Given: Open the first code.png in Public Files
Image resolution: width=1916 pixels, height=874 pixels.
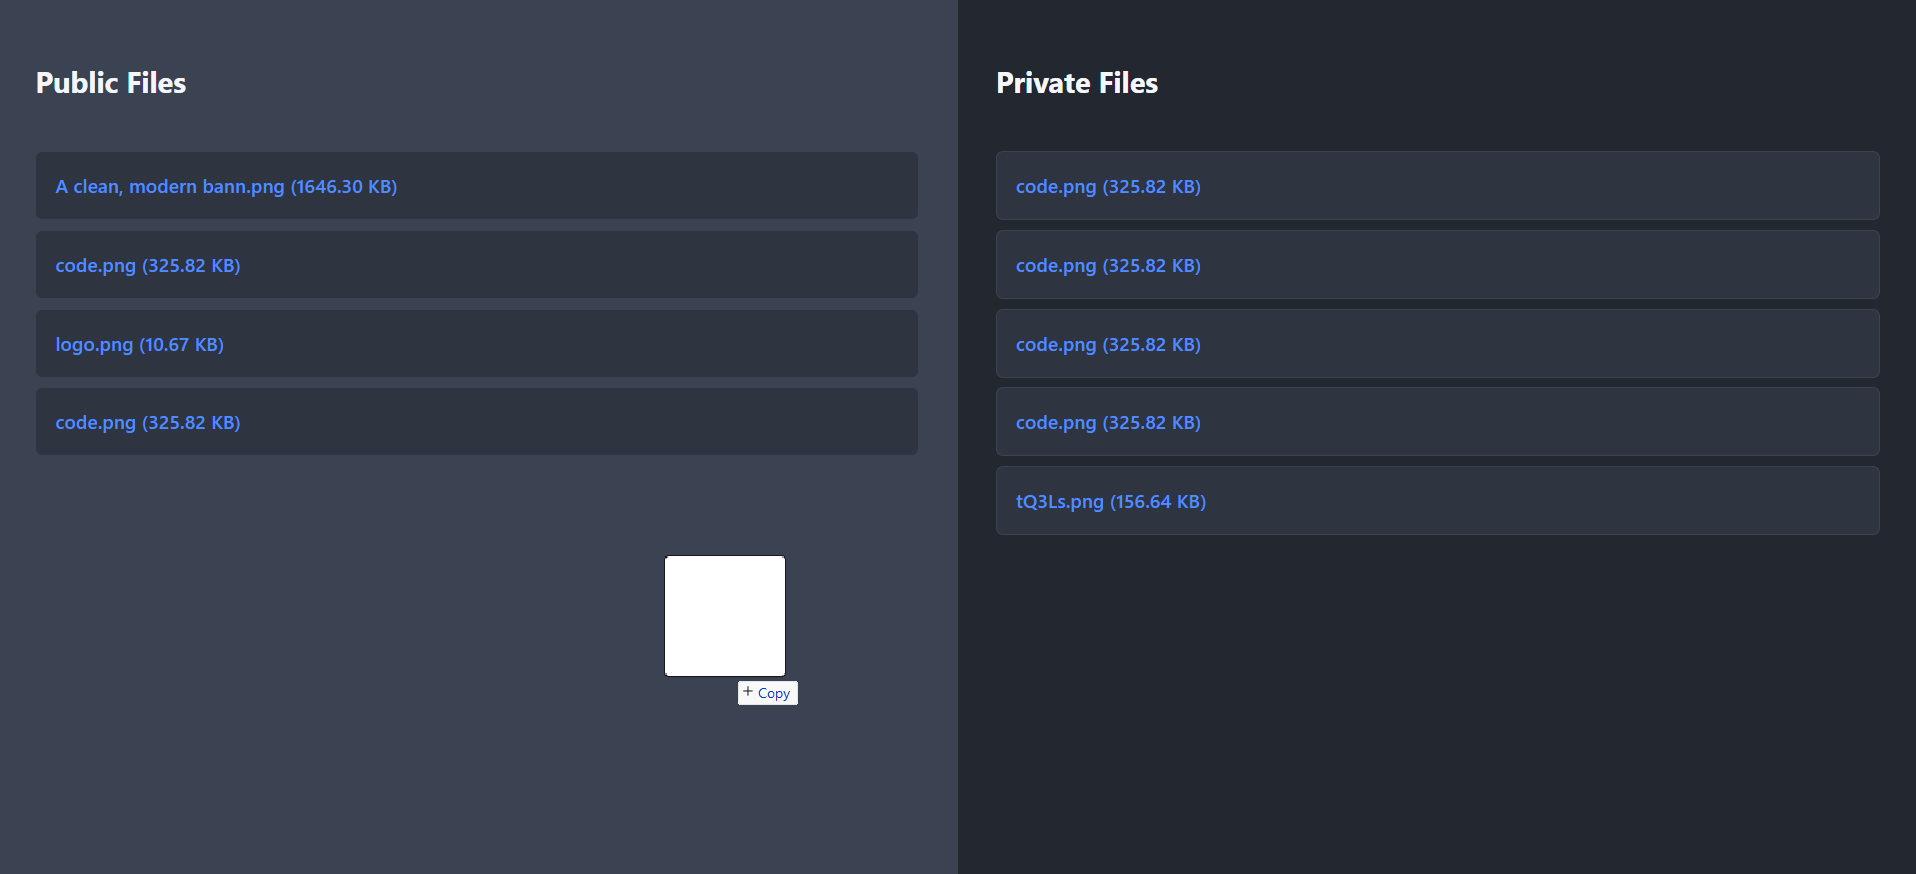Looking at the screenshot, I should click(x=95, y=266).
